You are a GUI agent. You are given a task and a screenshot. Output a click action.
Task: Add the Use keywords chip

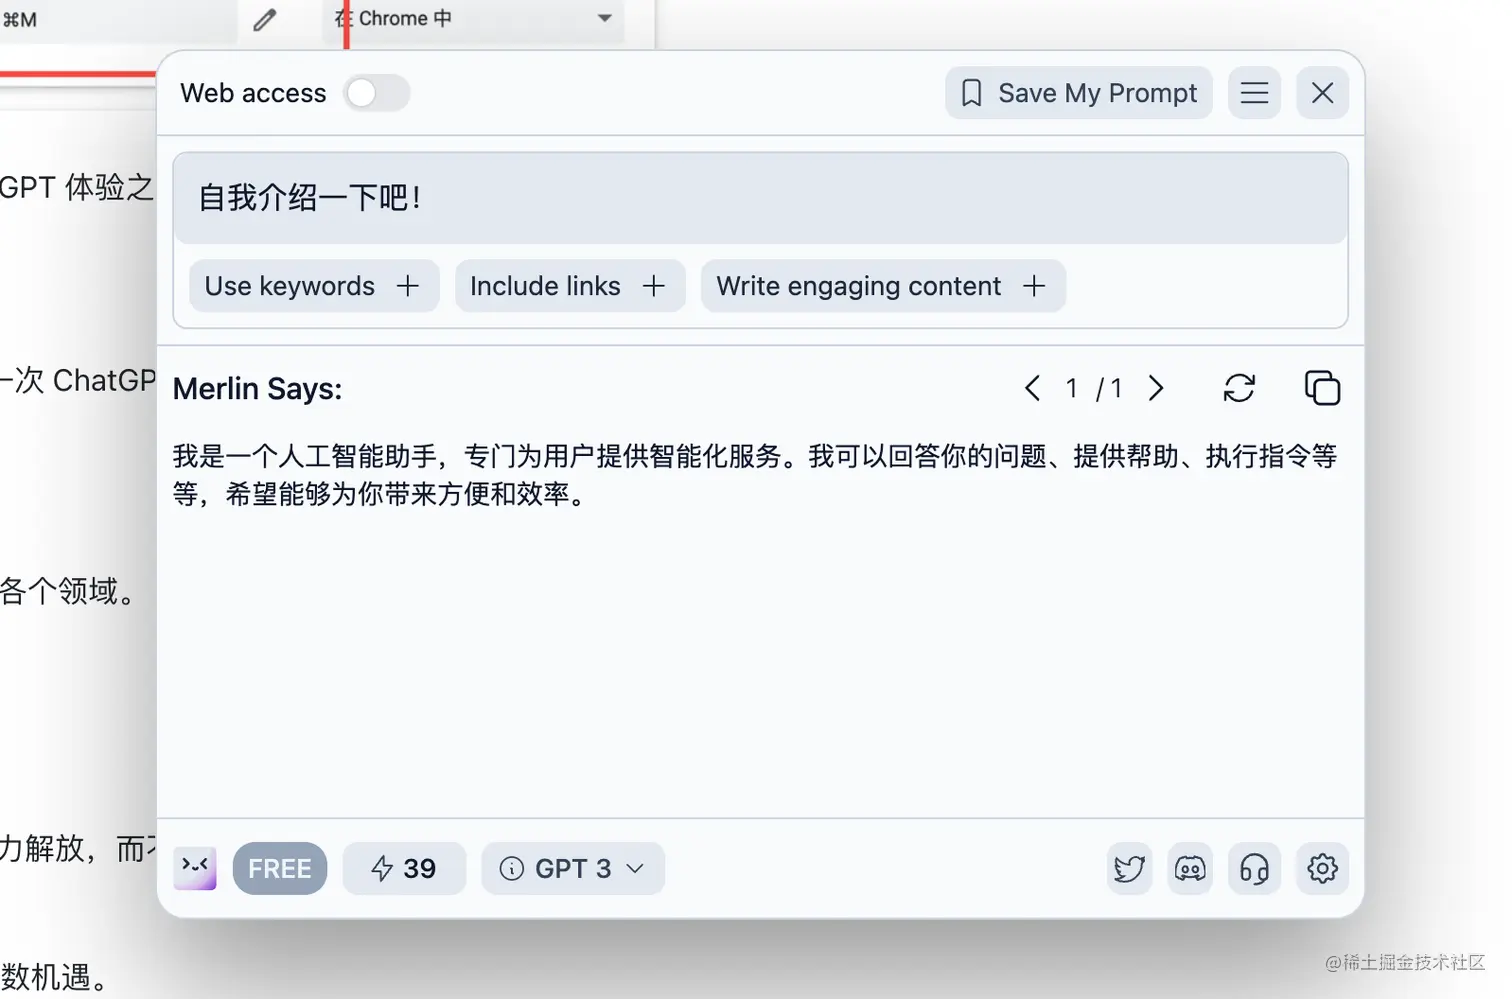314,286
